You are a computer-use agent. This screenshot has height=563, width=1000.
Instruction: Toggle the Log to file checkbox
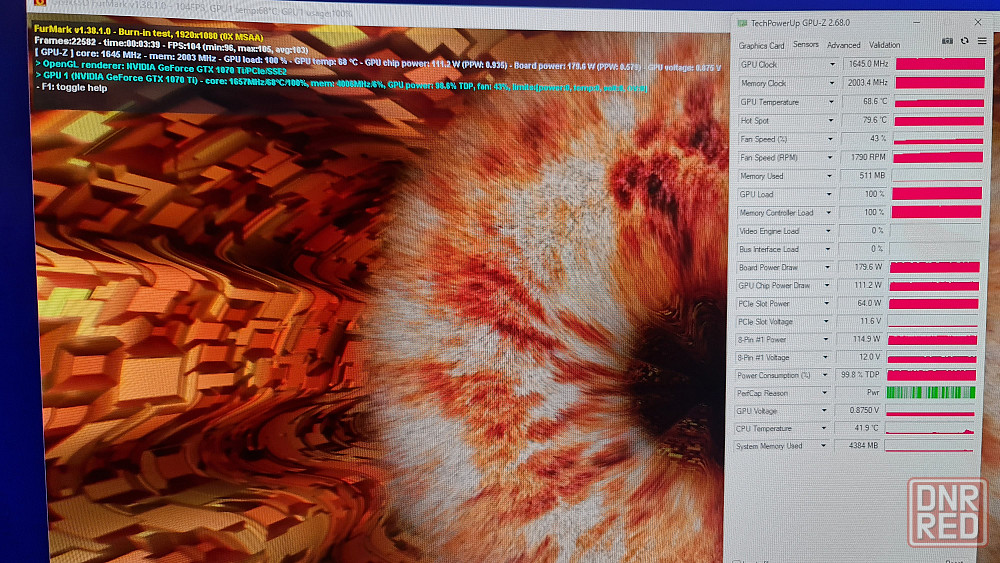[738, 561]
